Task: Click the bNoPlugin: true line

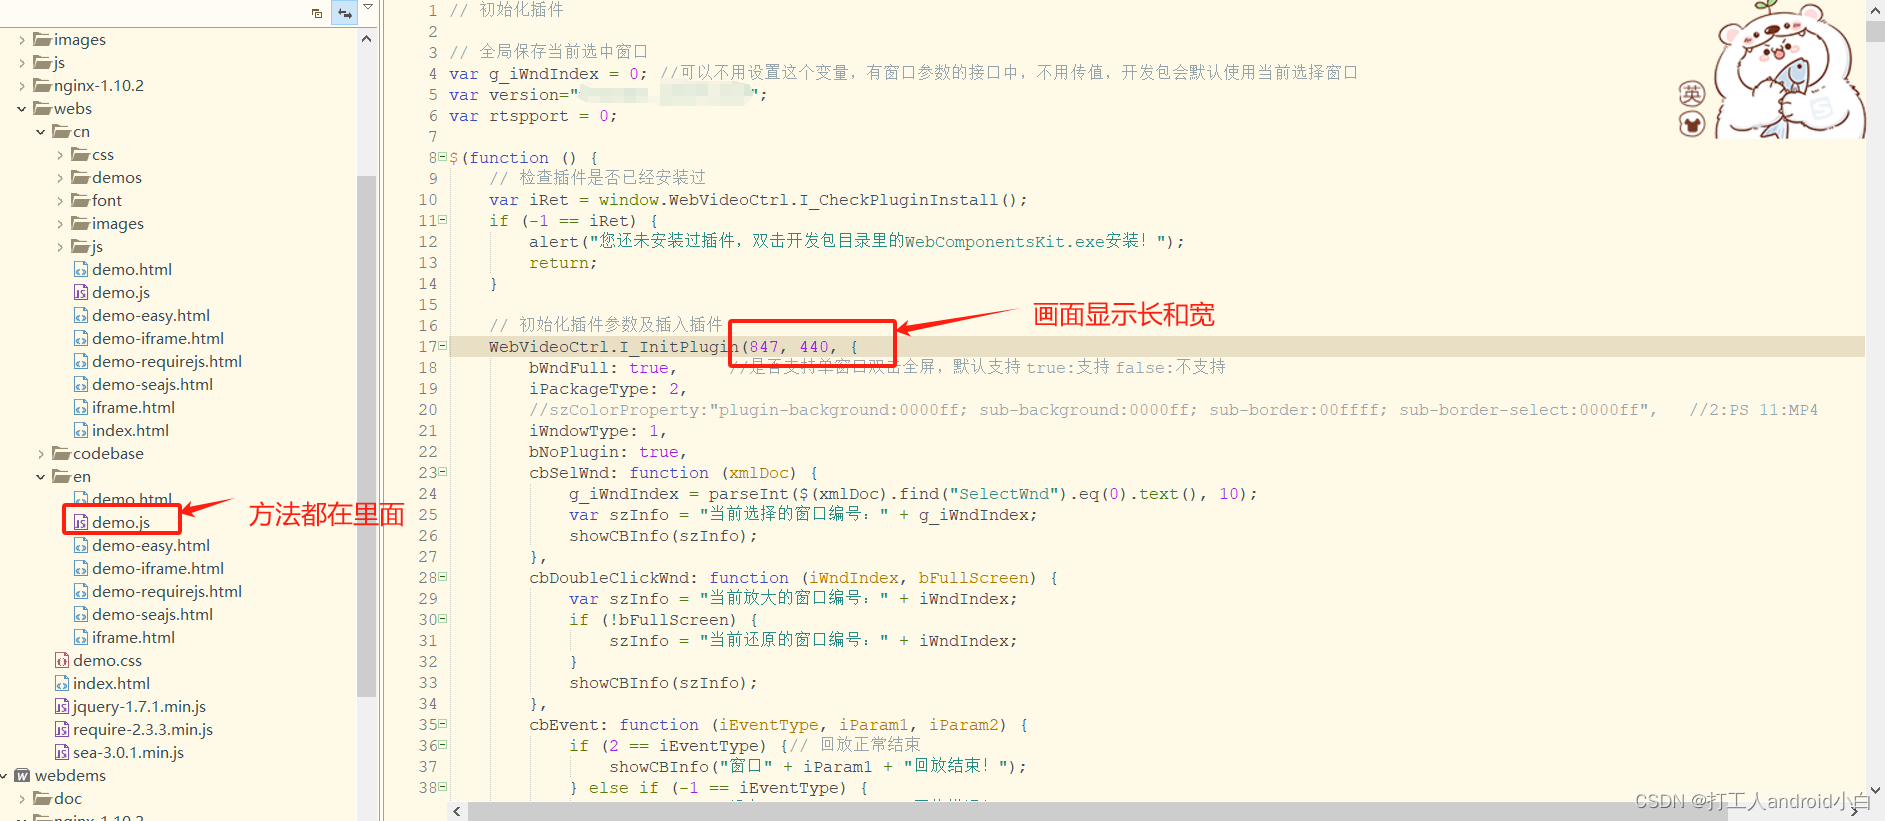Action: tap(608, 452)
